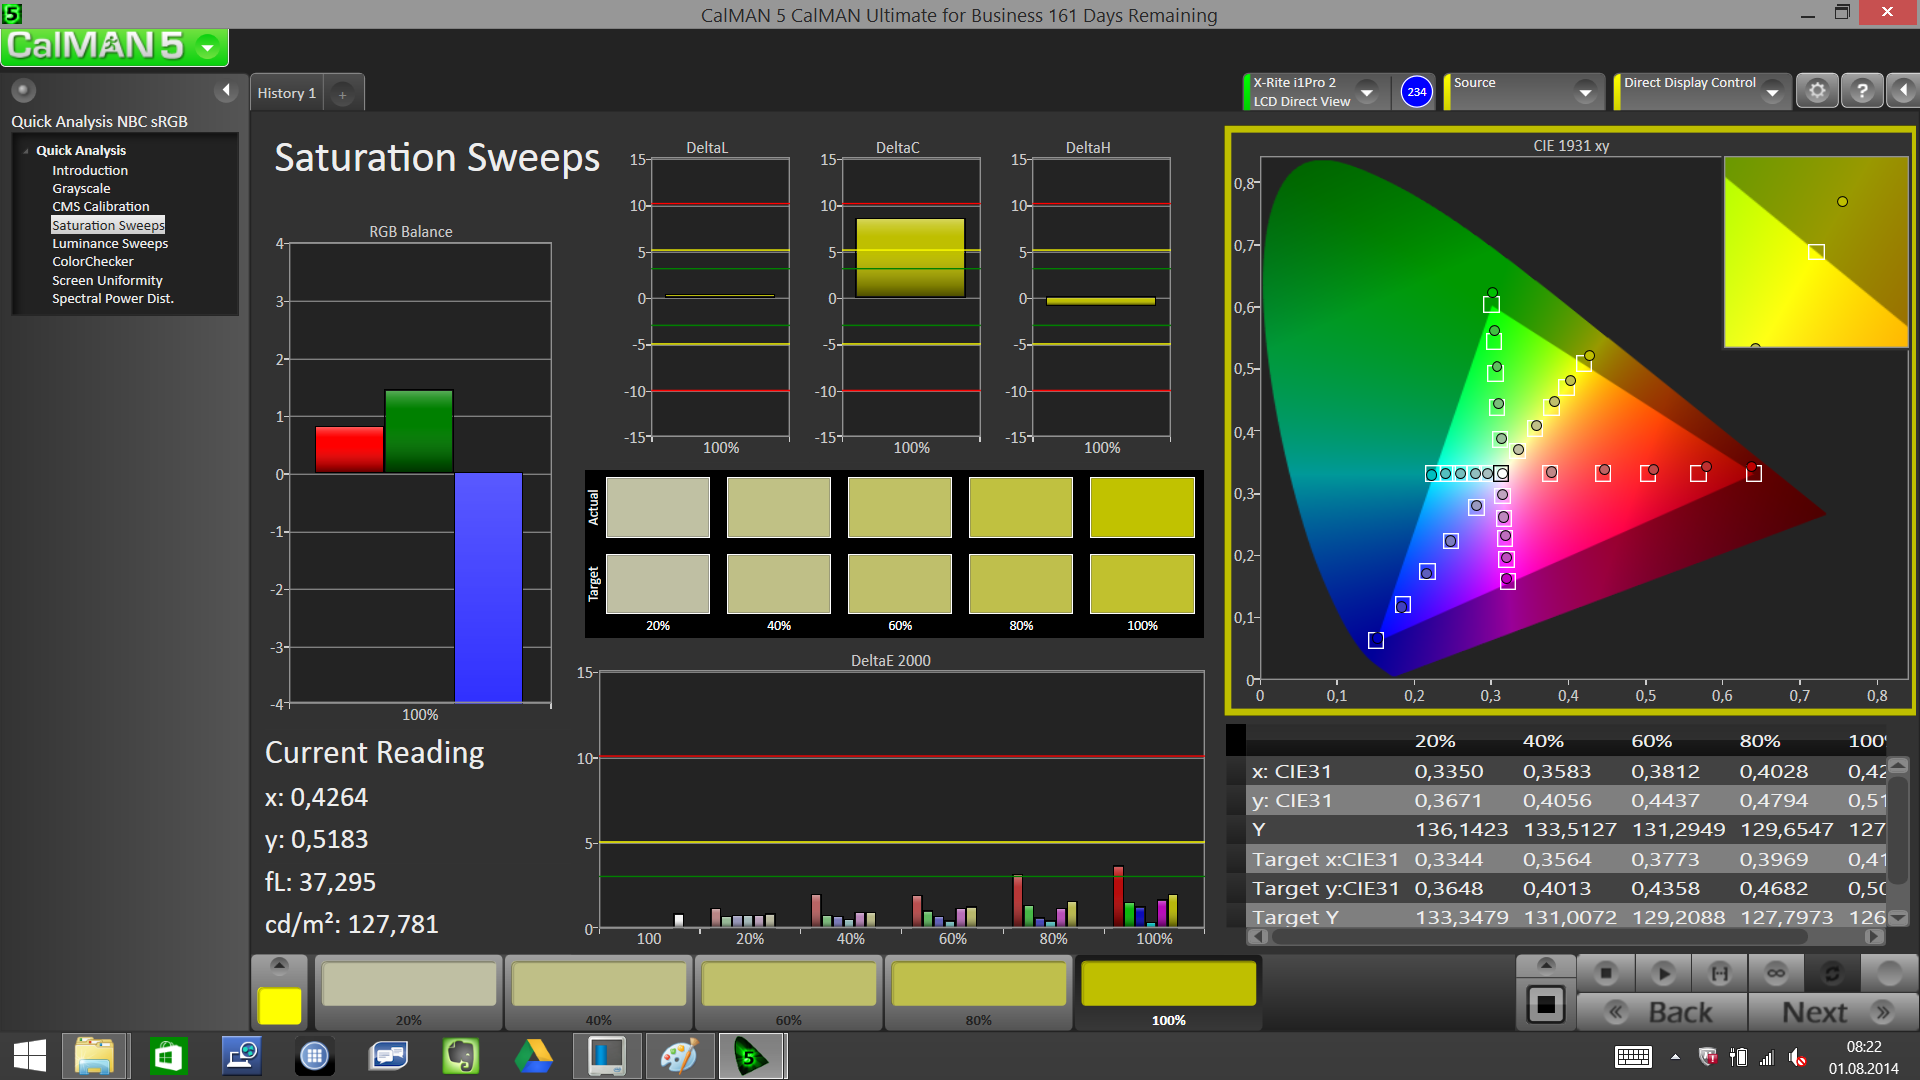Click the blue 234 meter timer circle
The width and height of the screenshot is (1920, 1080).
click(x=1416, y=91)
